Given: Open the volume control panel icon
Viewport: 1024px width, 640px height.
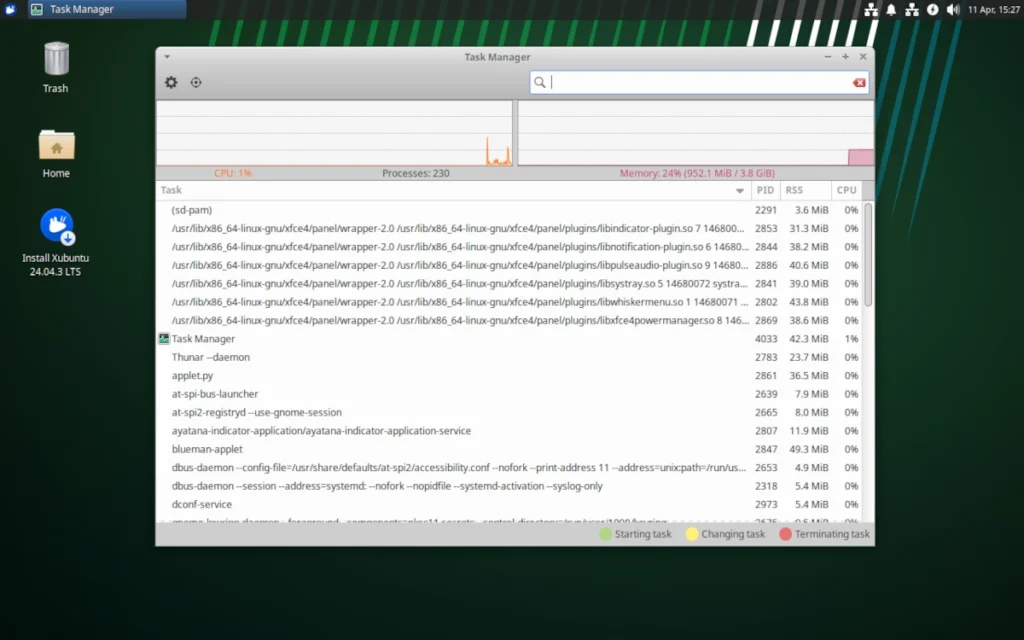Looking at the screenshot, I should coord(953,9).
